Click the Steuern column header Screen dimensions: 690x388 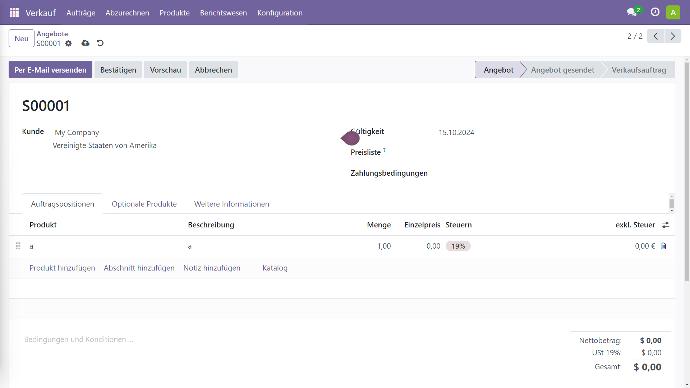(x=458, y=225)
